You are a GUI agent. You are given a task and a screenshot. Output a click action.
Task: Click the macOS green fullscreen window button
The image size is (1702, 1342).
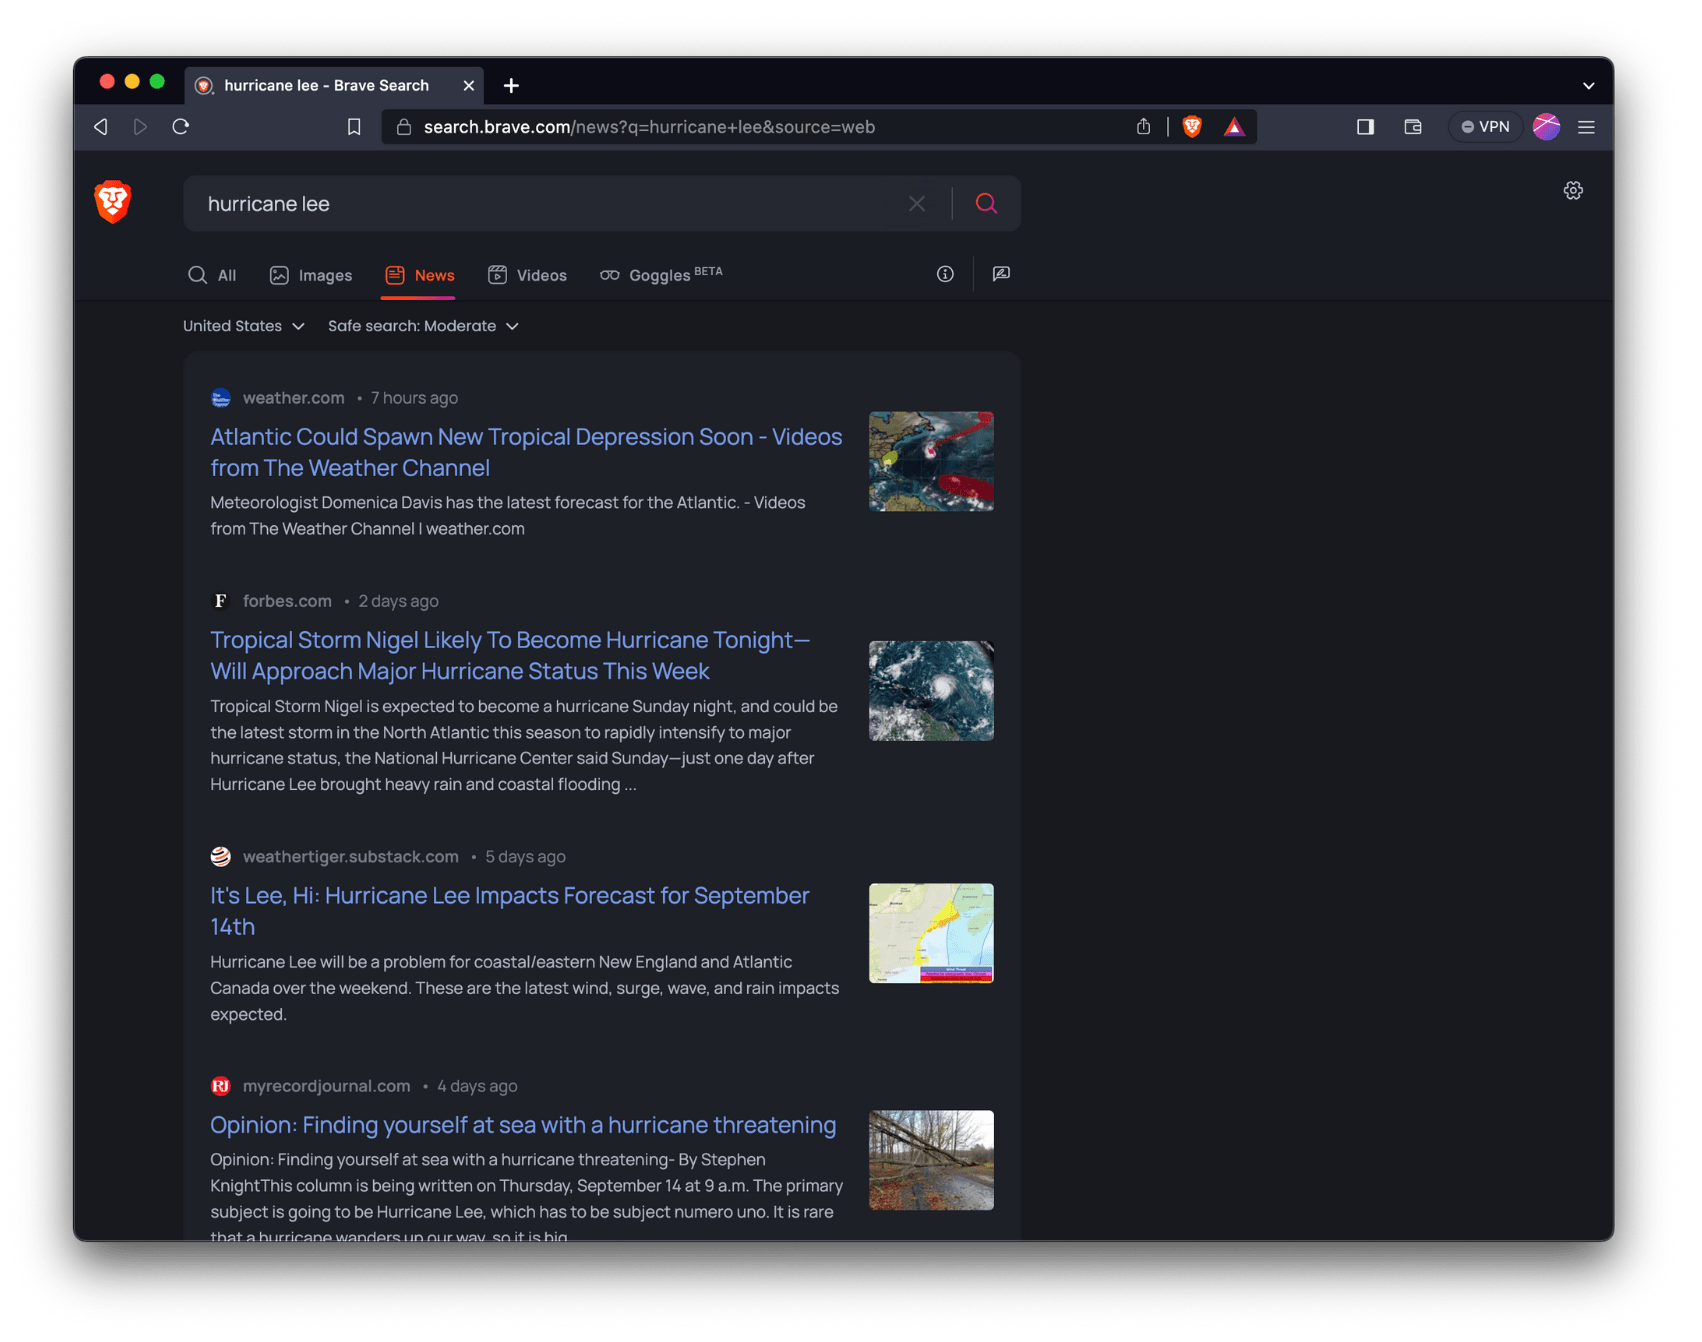[x=157, y=82]
